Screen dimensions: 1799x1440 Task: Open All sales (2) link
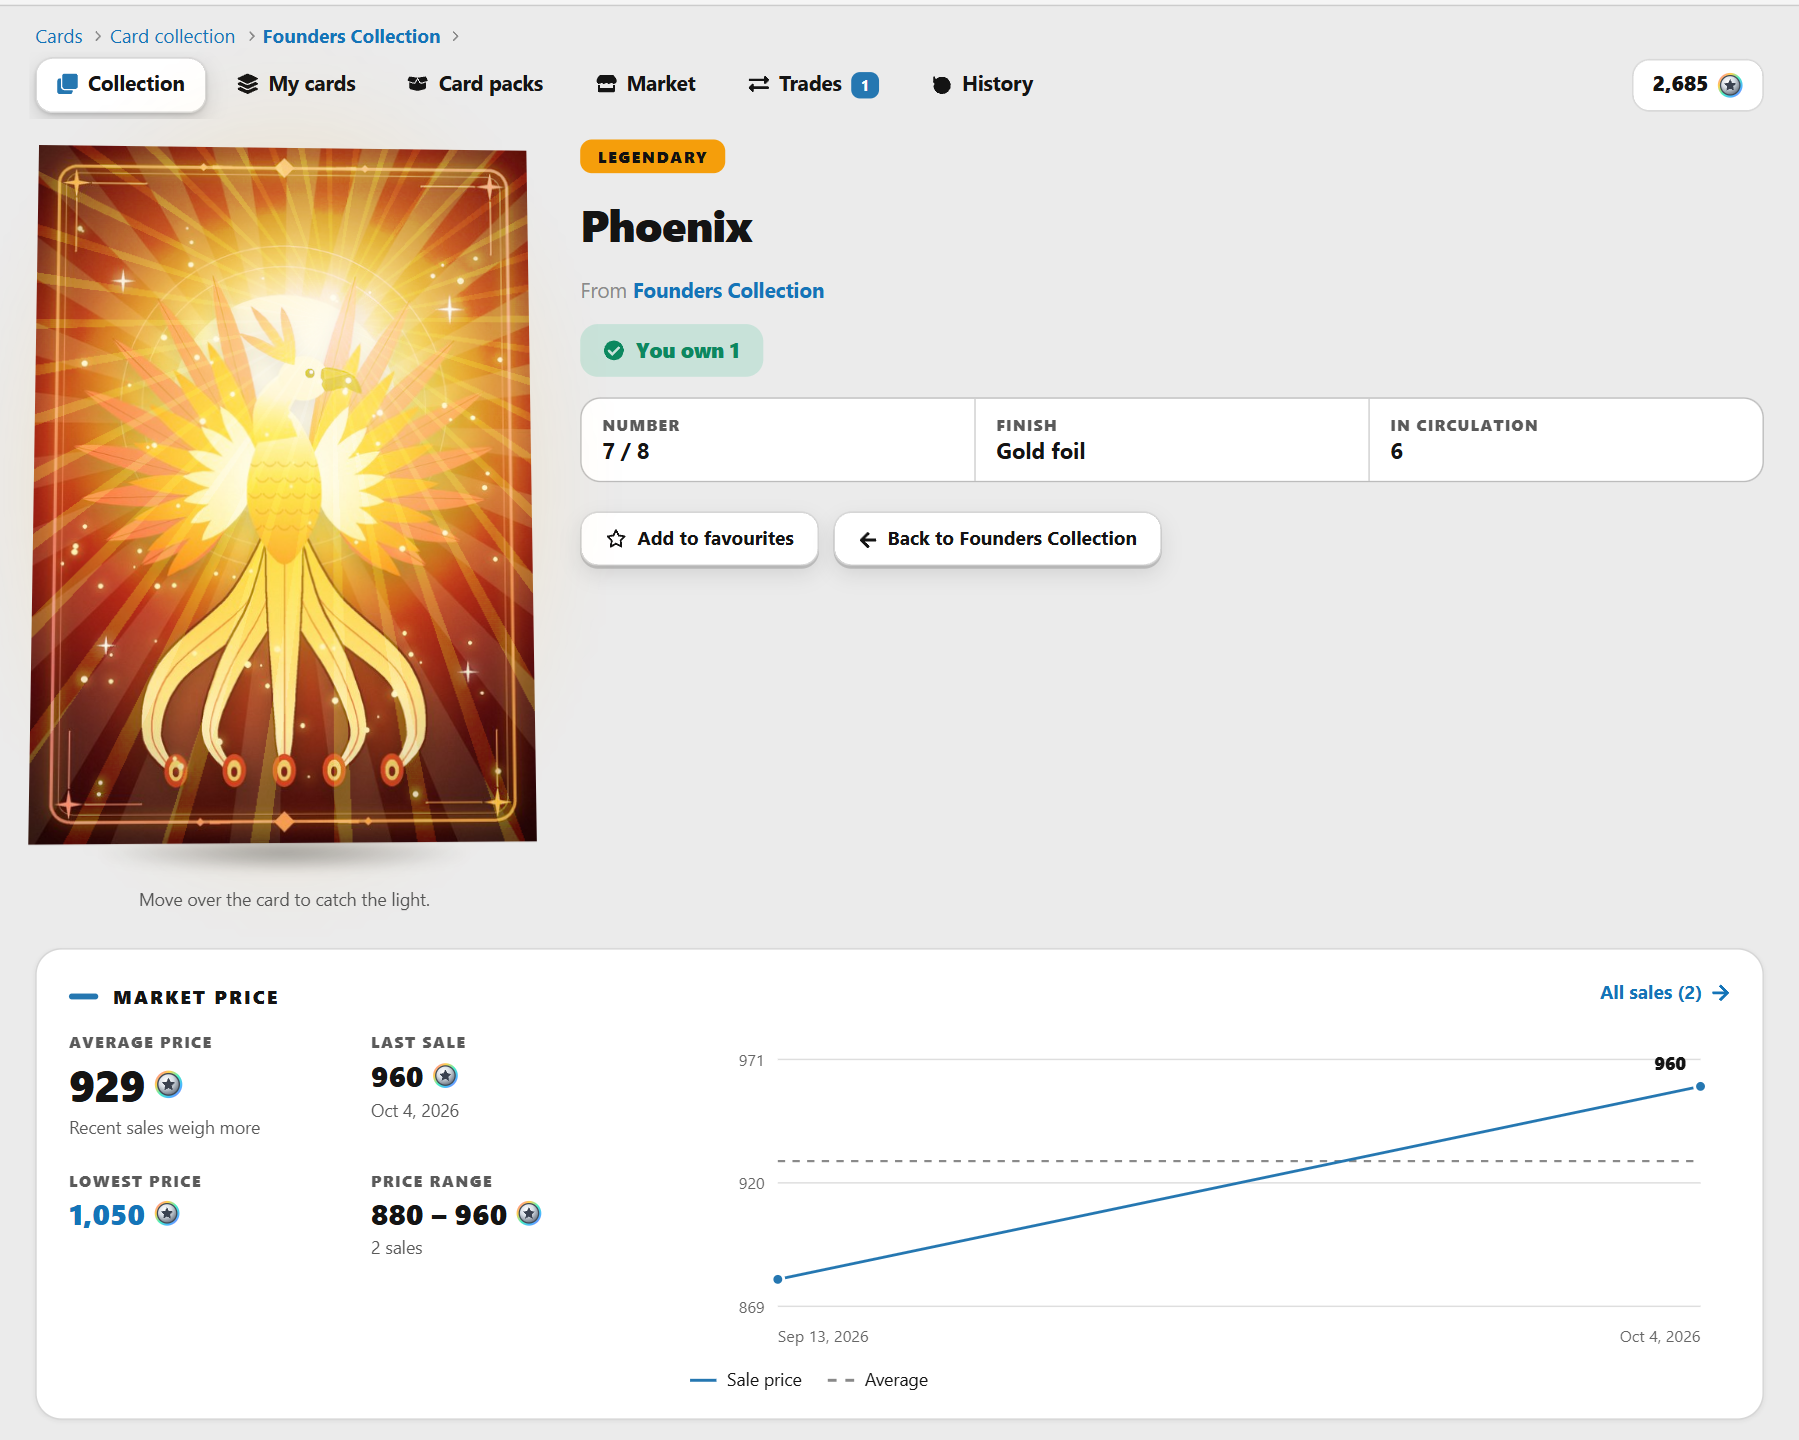click(1664, 993)
